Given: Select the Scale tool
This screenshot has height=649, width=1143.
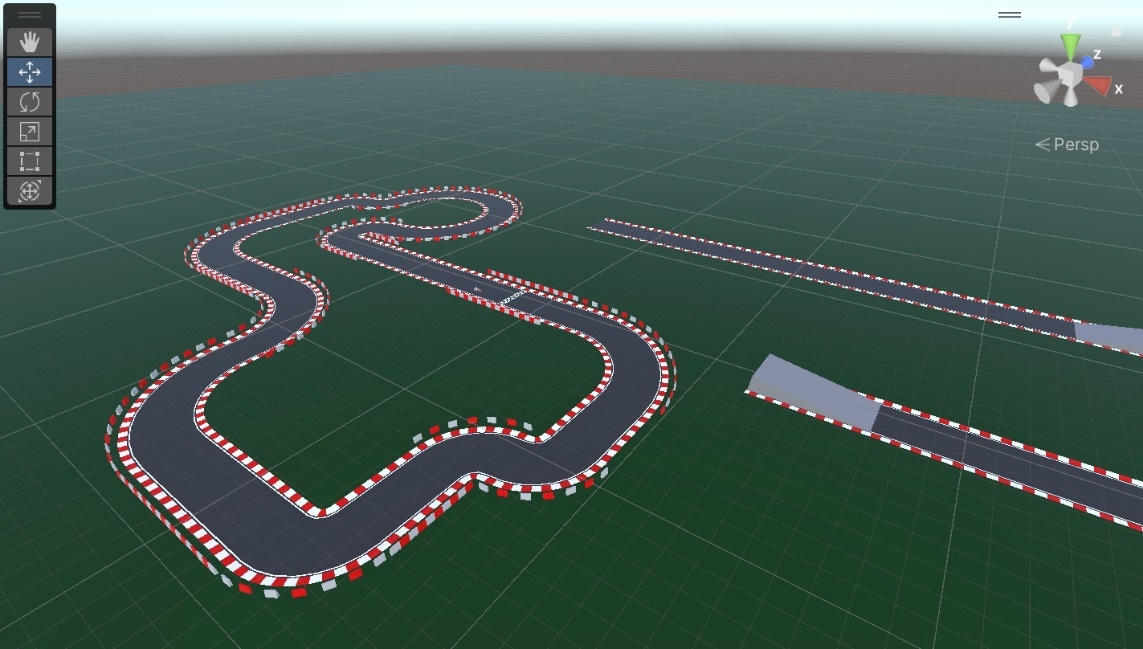Looking at the screenshot, I should pyautogui.click(x=30, y=132).
